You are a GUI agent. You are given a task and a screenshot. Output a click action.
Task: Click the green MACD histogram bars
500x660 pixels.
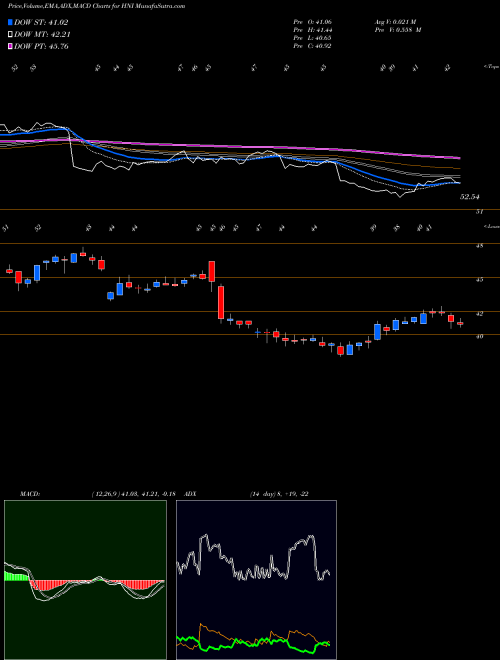(16, 576)
